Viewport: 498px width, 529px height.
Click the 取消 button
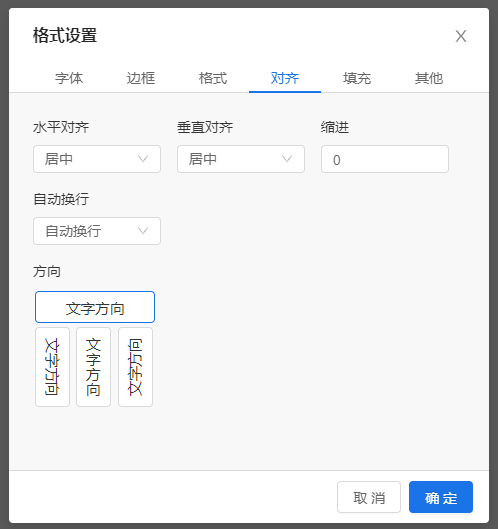(x=369, y=497)
